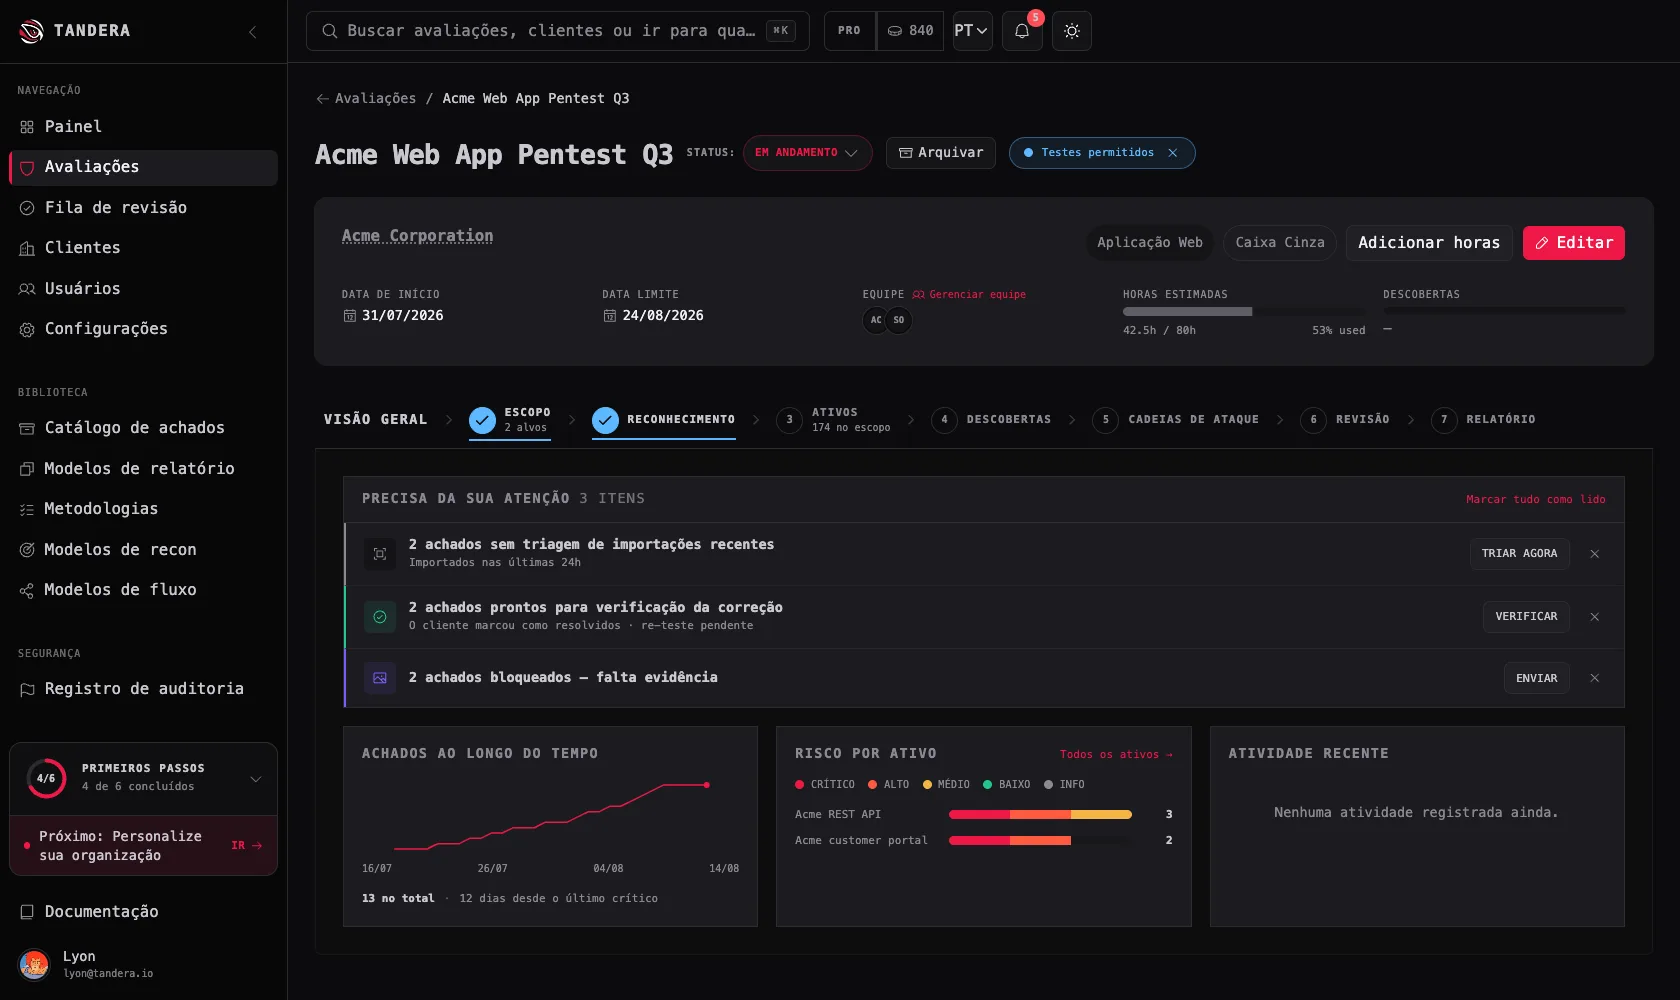Viewport: 1680px width, 1000px height.
Task: Click Acme REST API risk bar
Action: point(1040,815)
